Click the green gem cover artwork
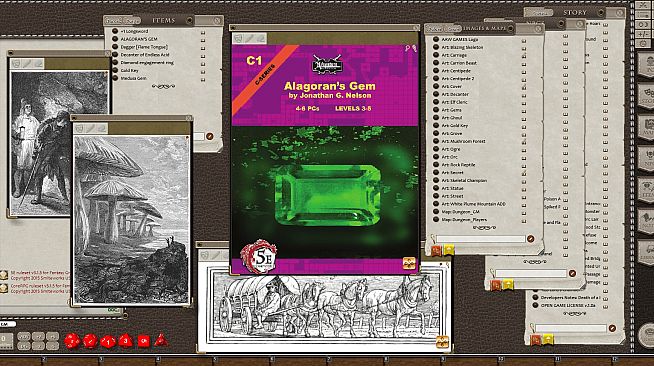Image resolution: width=654 pixels, height=366 pixels. (x=325, y=191)
